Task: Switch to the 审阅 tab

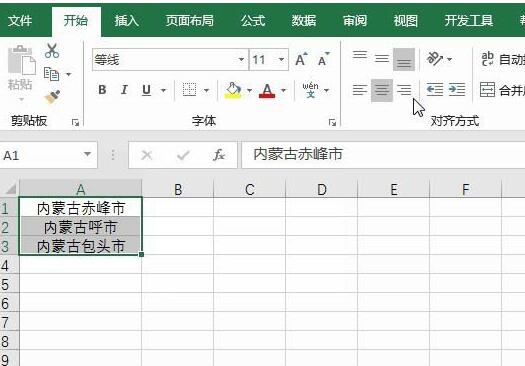Action: 355,21
